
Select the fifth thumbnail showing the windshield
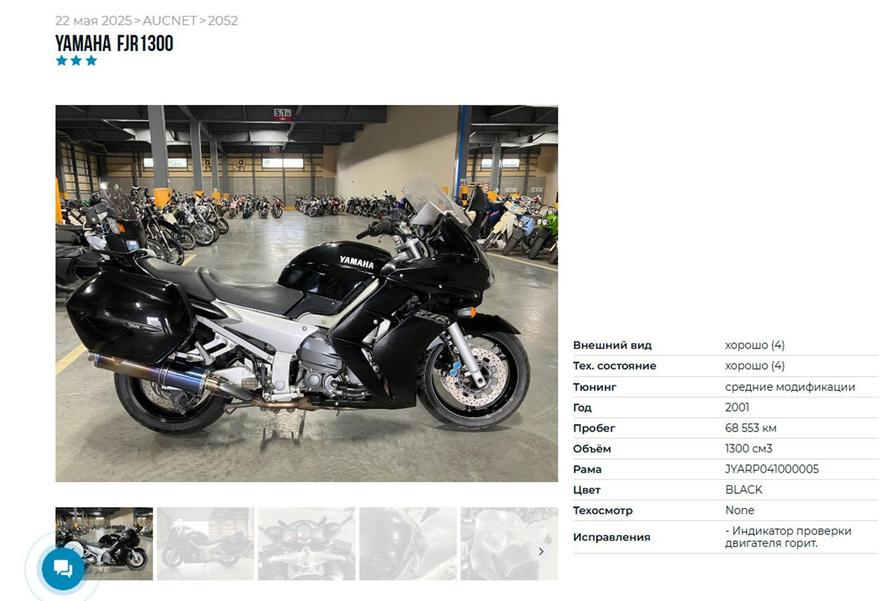click(x=509, y=543)
